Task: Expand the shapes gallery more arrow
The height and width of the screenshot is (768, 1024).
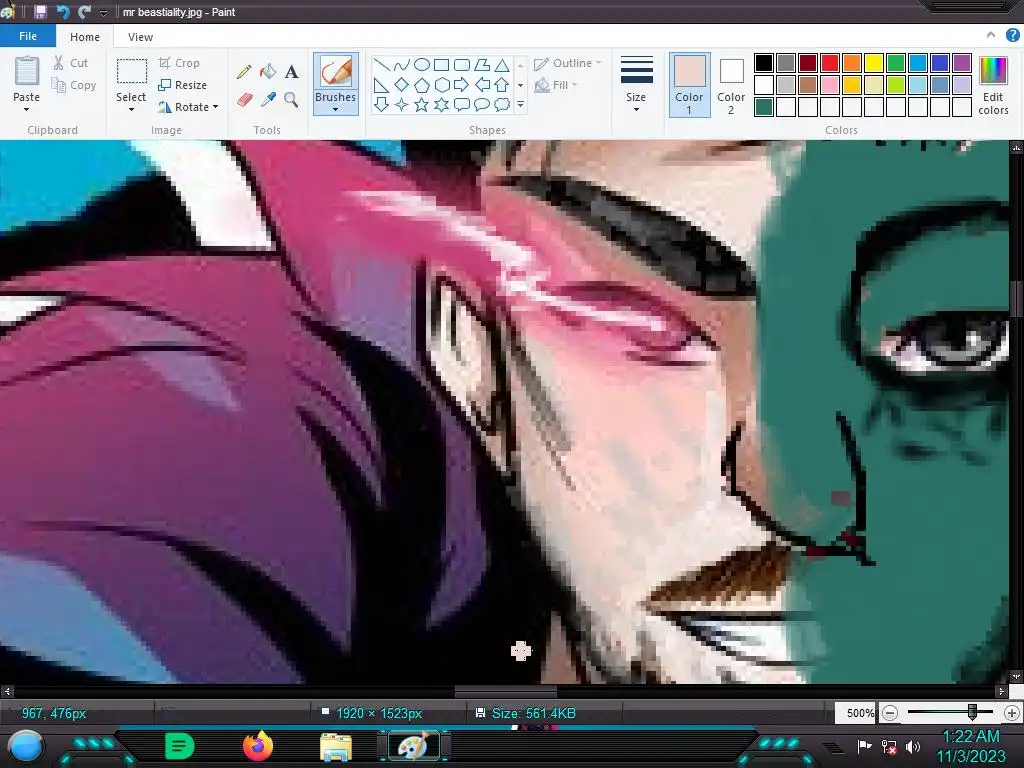Action: tap(520, 104)
